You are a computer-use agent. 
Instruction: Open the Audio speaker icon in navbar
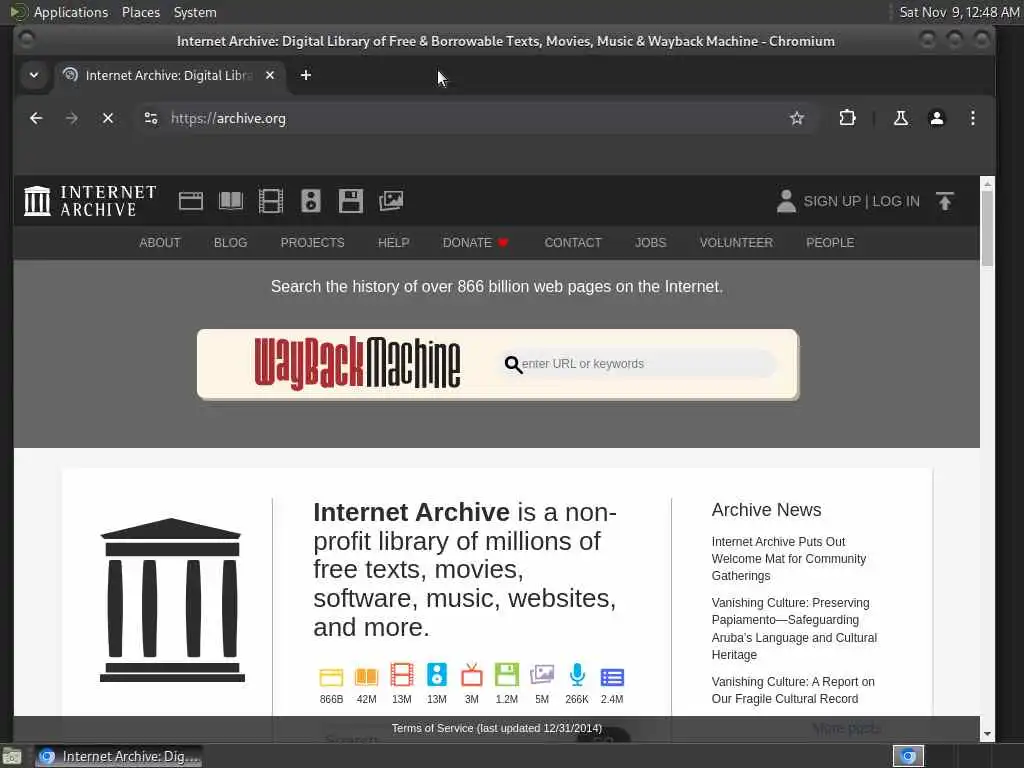coord(310,200)
